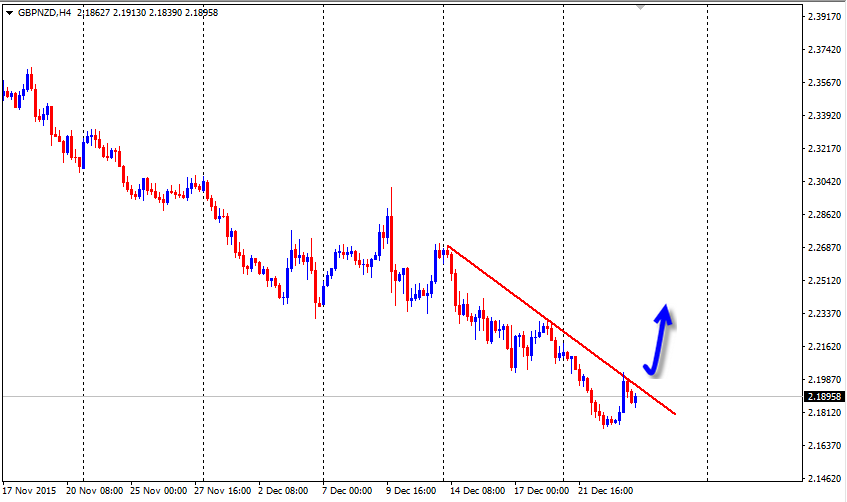Click price axis label 2.30420
This screenshot has height=502, width=847.
click(824, 182)
